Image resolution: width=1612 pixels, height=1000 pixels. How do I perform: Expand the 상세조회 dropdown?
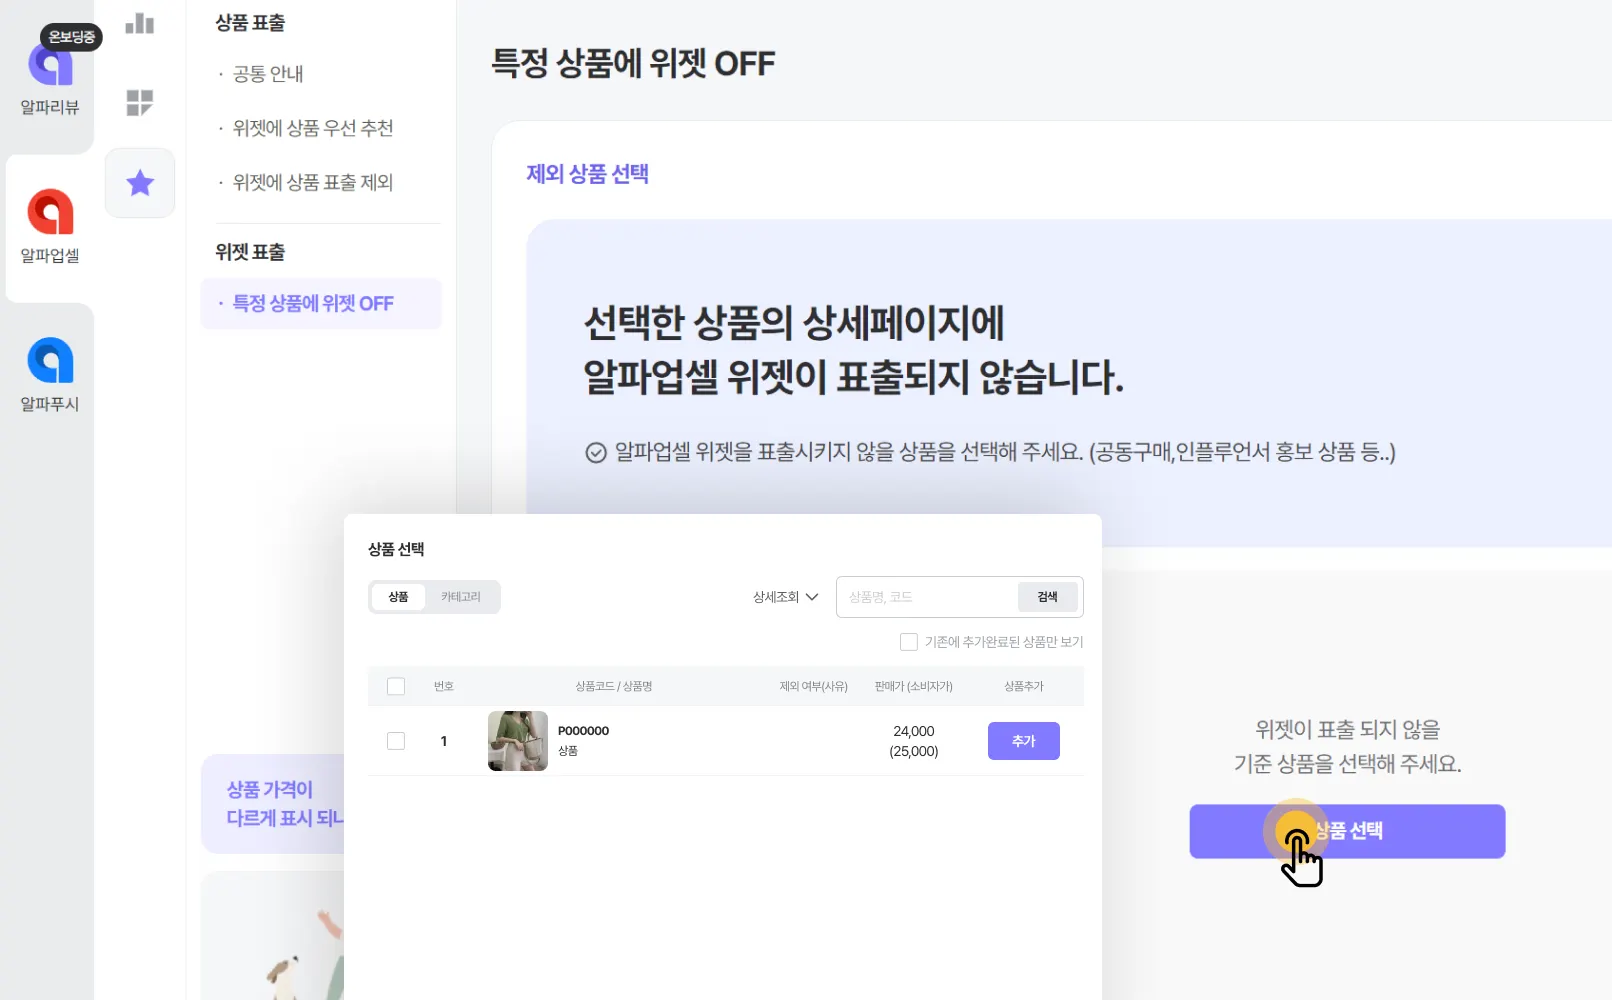click(786, 597)
